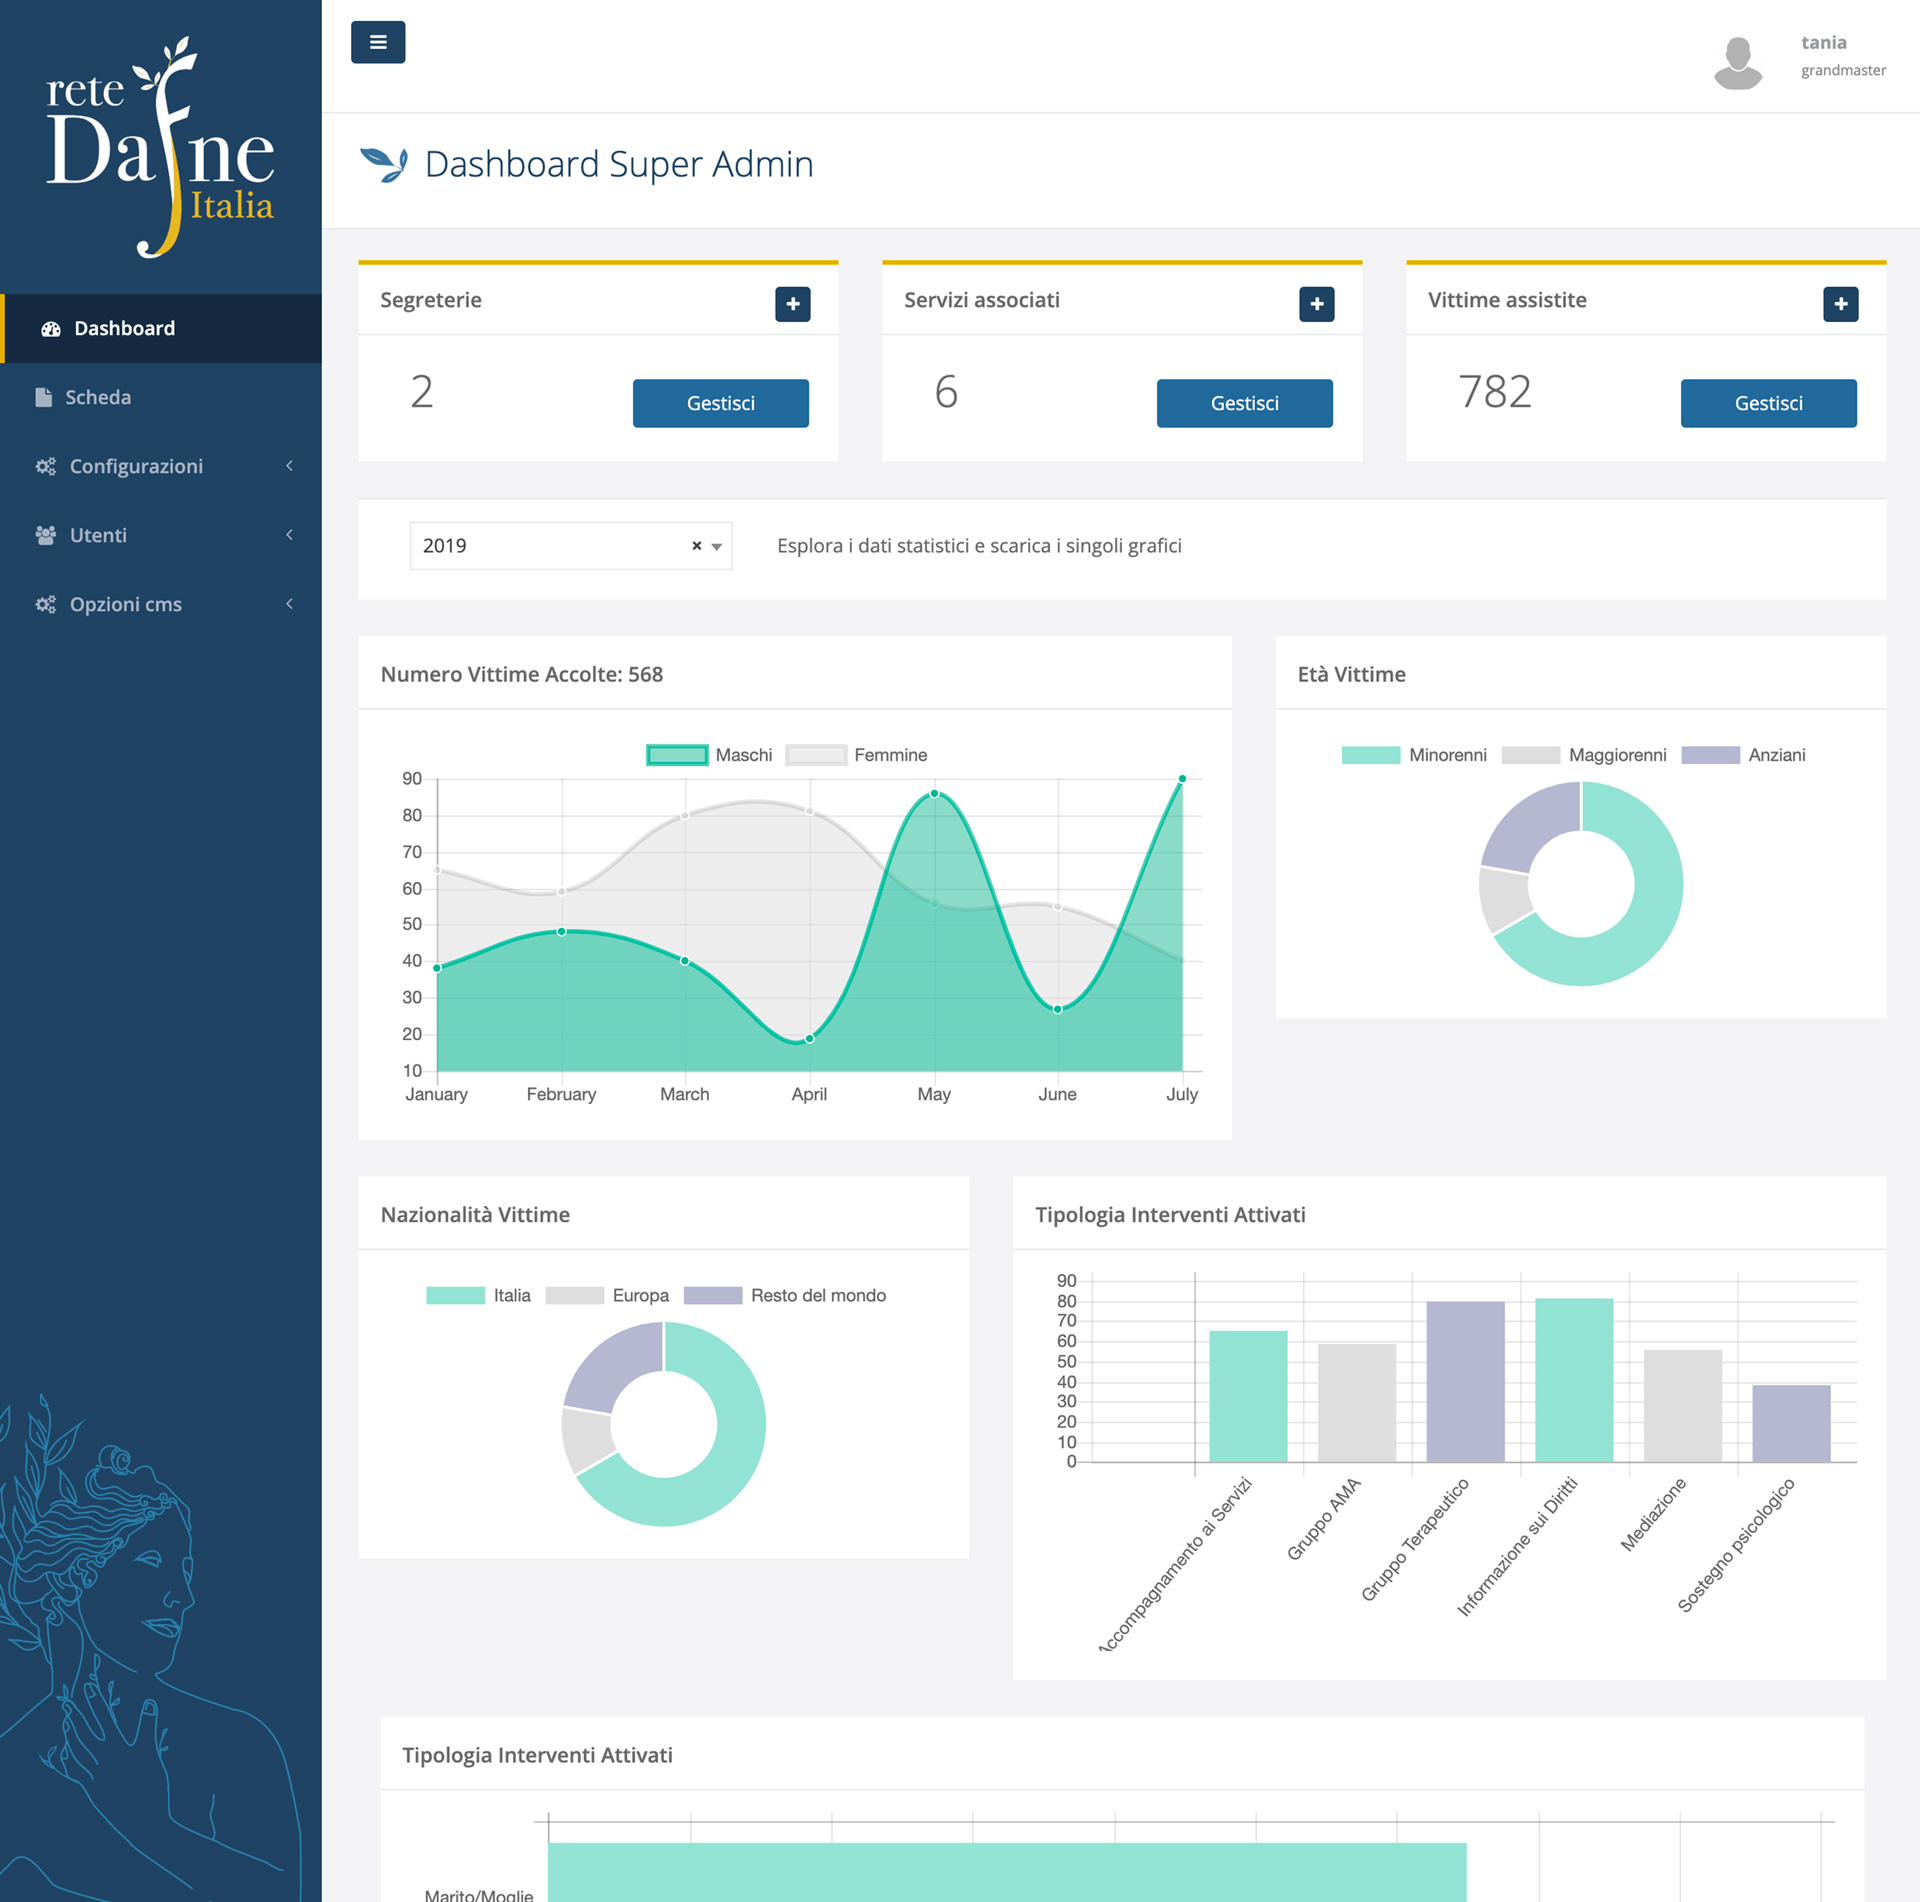Toggle the Anziani legend entry
Screen dimensions: 1920x1902
click(x=1743, y=755)
